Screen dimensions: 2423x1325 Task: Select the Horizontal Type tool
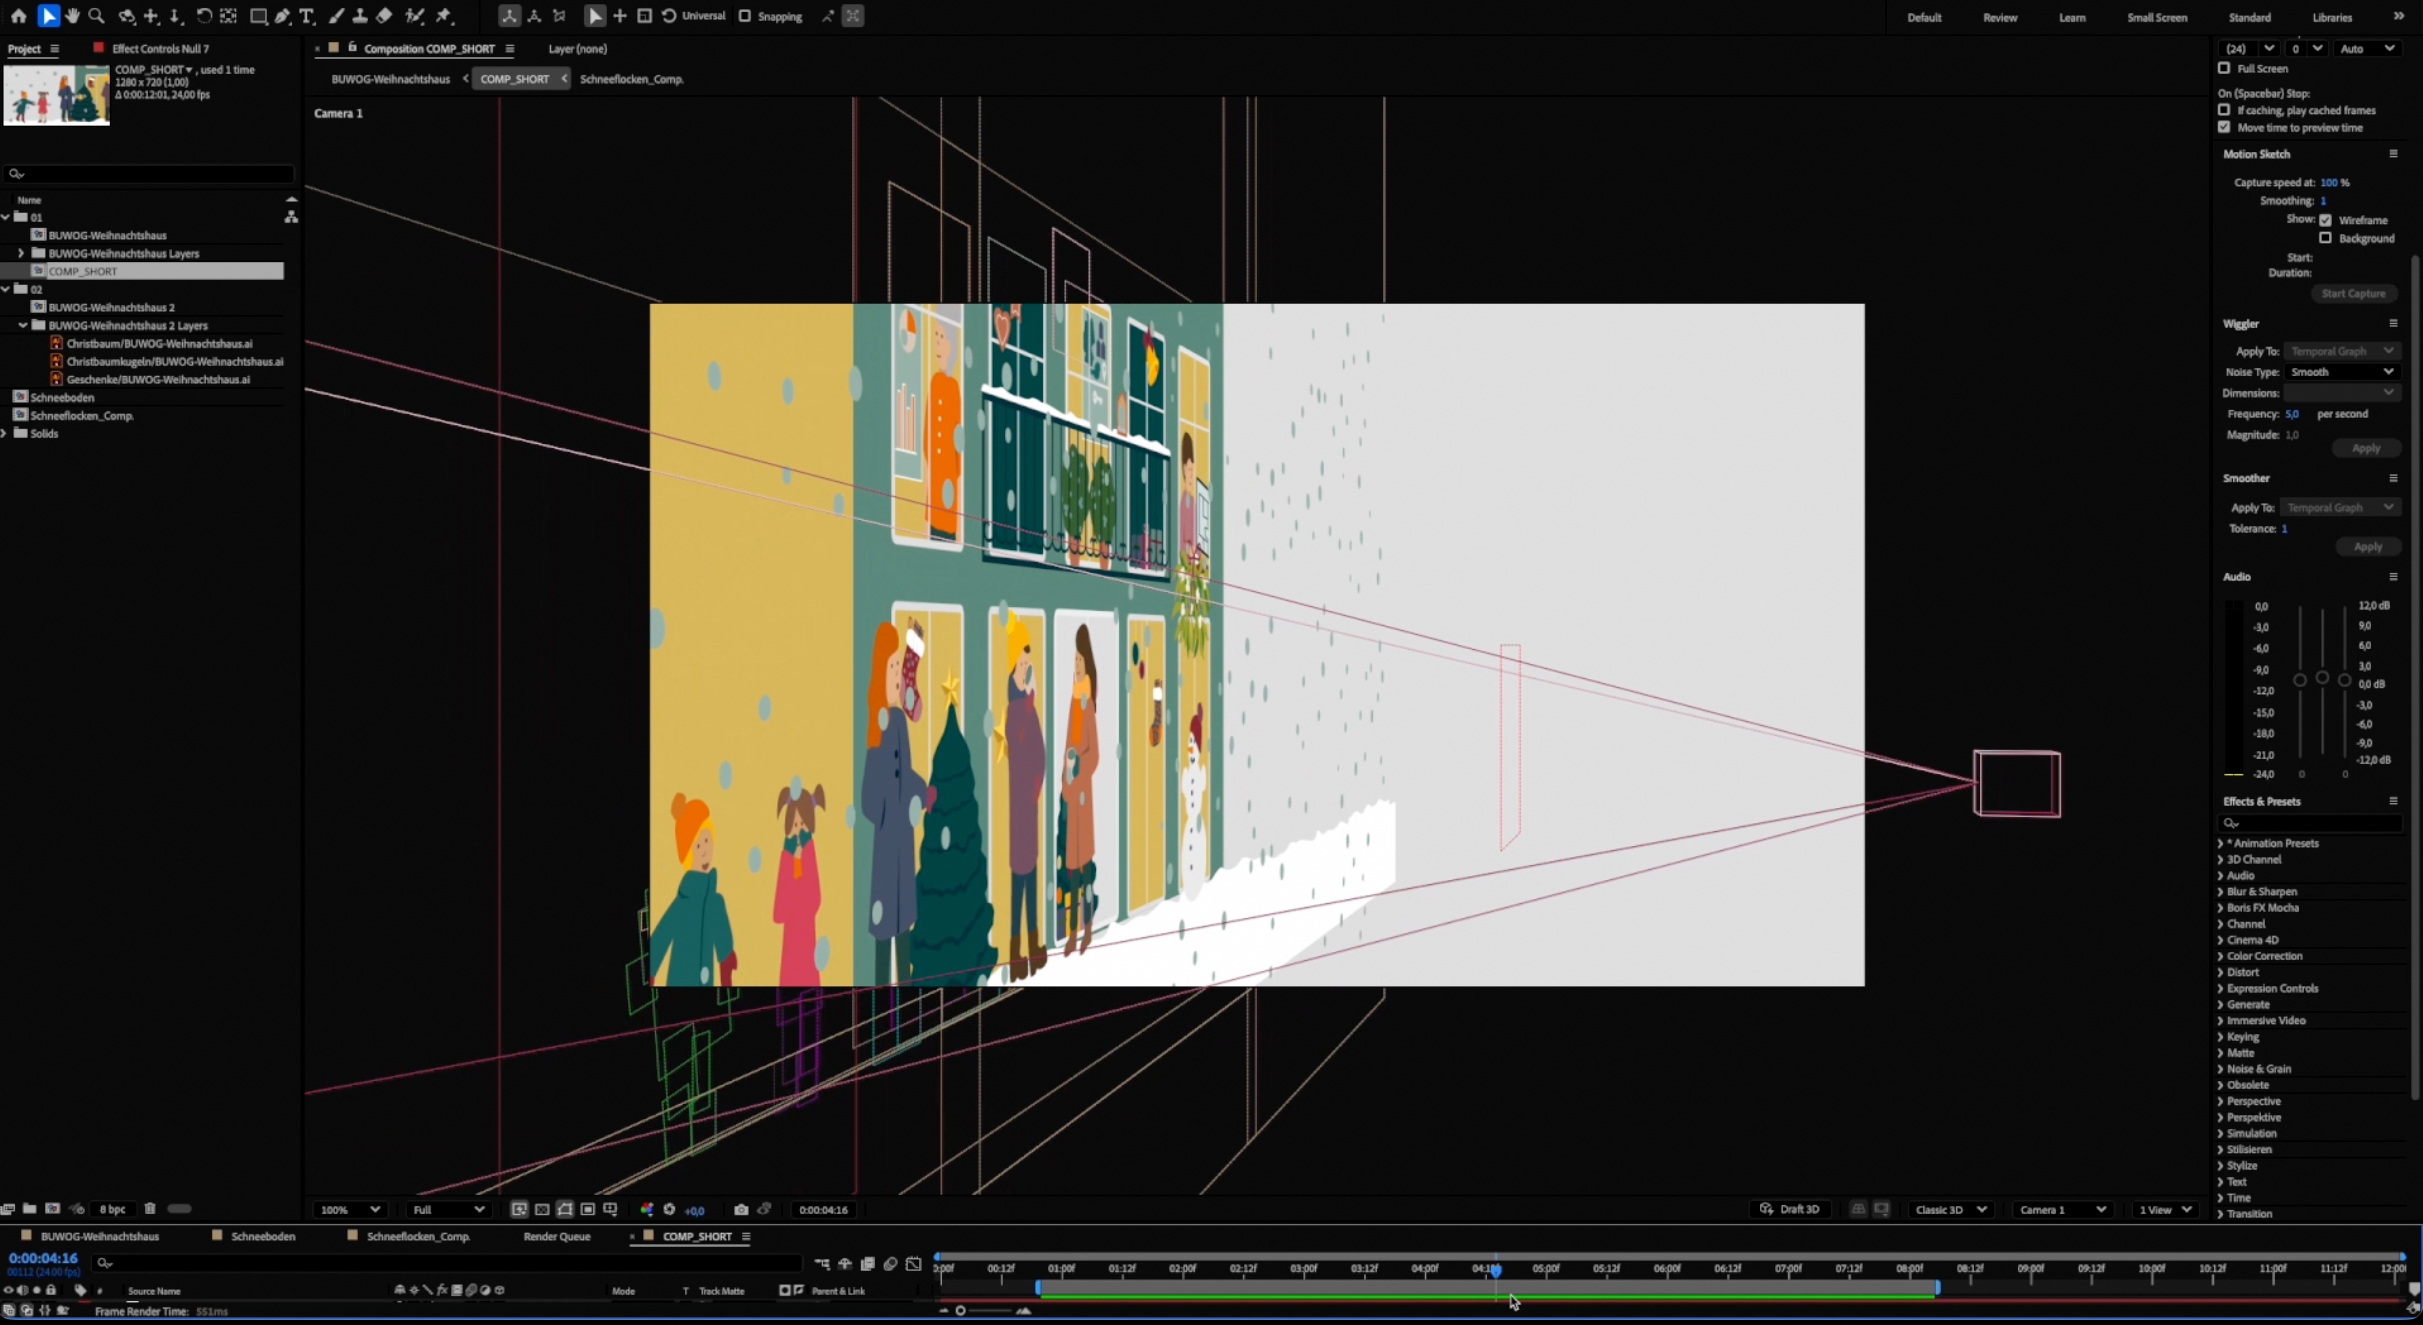click(307, 16)
